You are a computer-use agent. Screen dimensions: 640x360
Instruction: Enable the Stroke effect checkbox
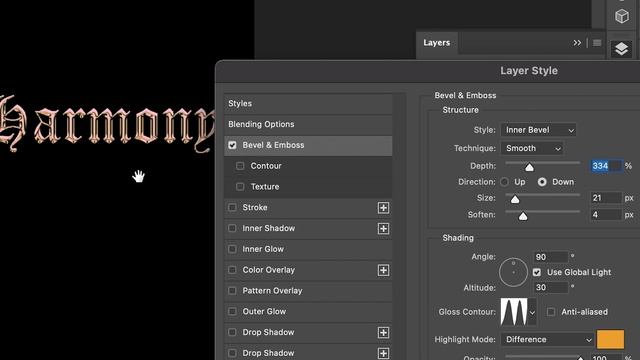[x=232, y=207]
